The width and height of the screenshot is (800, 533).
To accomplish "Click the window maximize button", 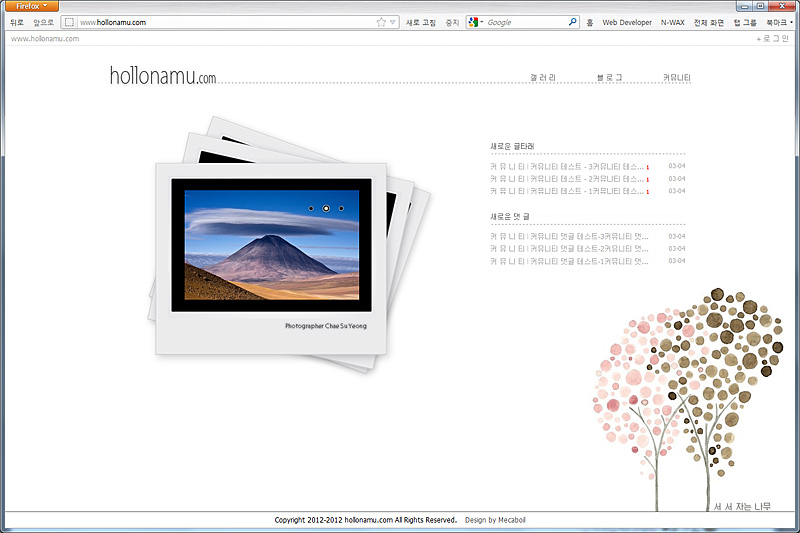I will click(760, 6).
